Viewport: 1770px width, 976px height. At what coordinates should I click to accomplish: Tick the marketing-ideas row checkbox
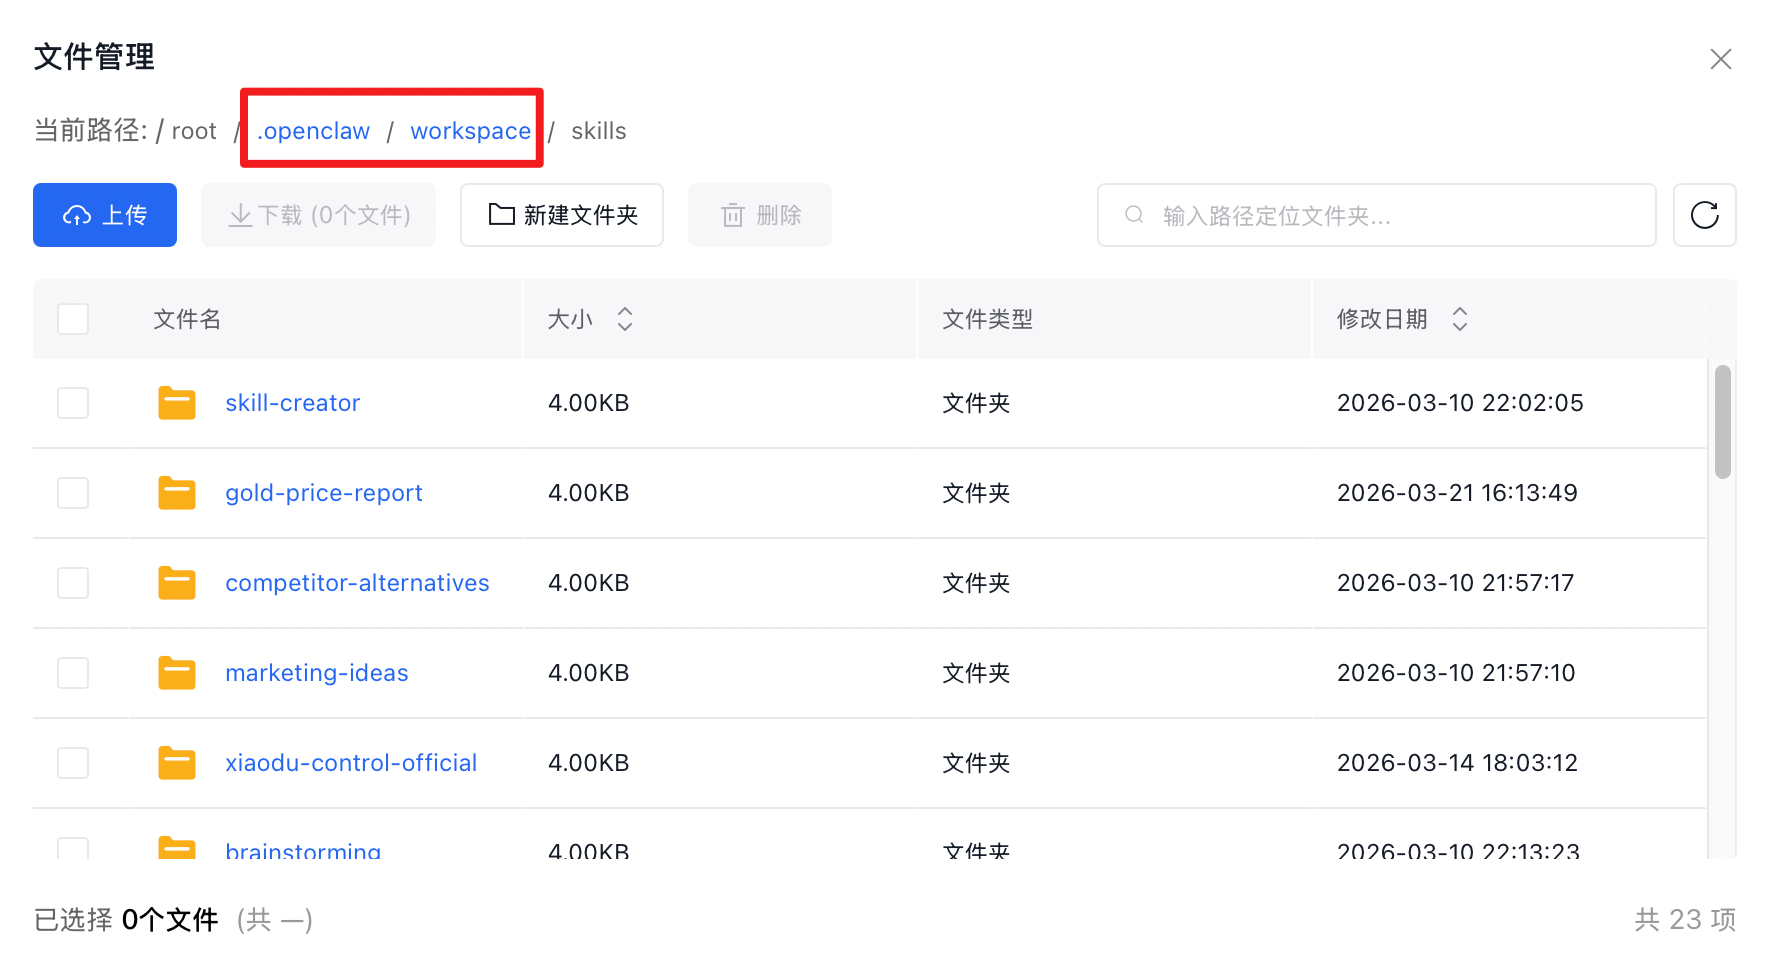(73, 673)
